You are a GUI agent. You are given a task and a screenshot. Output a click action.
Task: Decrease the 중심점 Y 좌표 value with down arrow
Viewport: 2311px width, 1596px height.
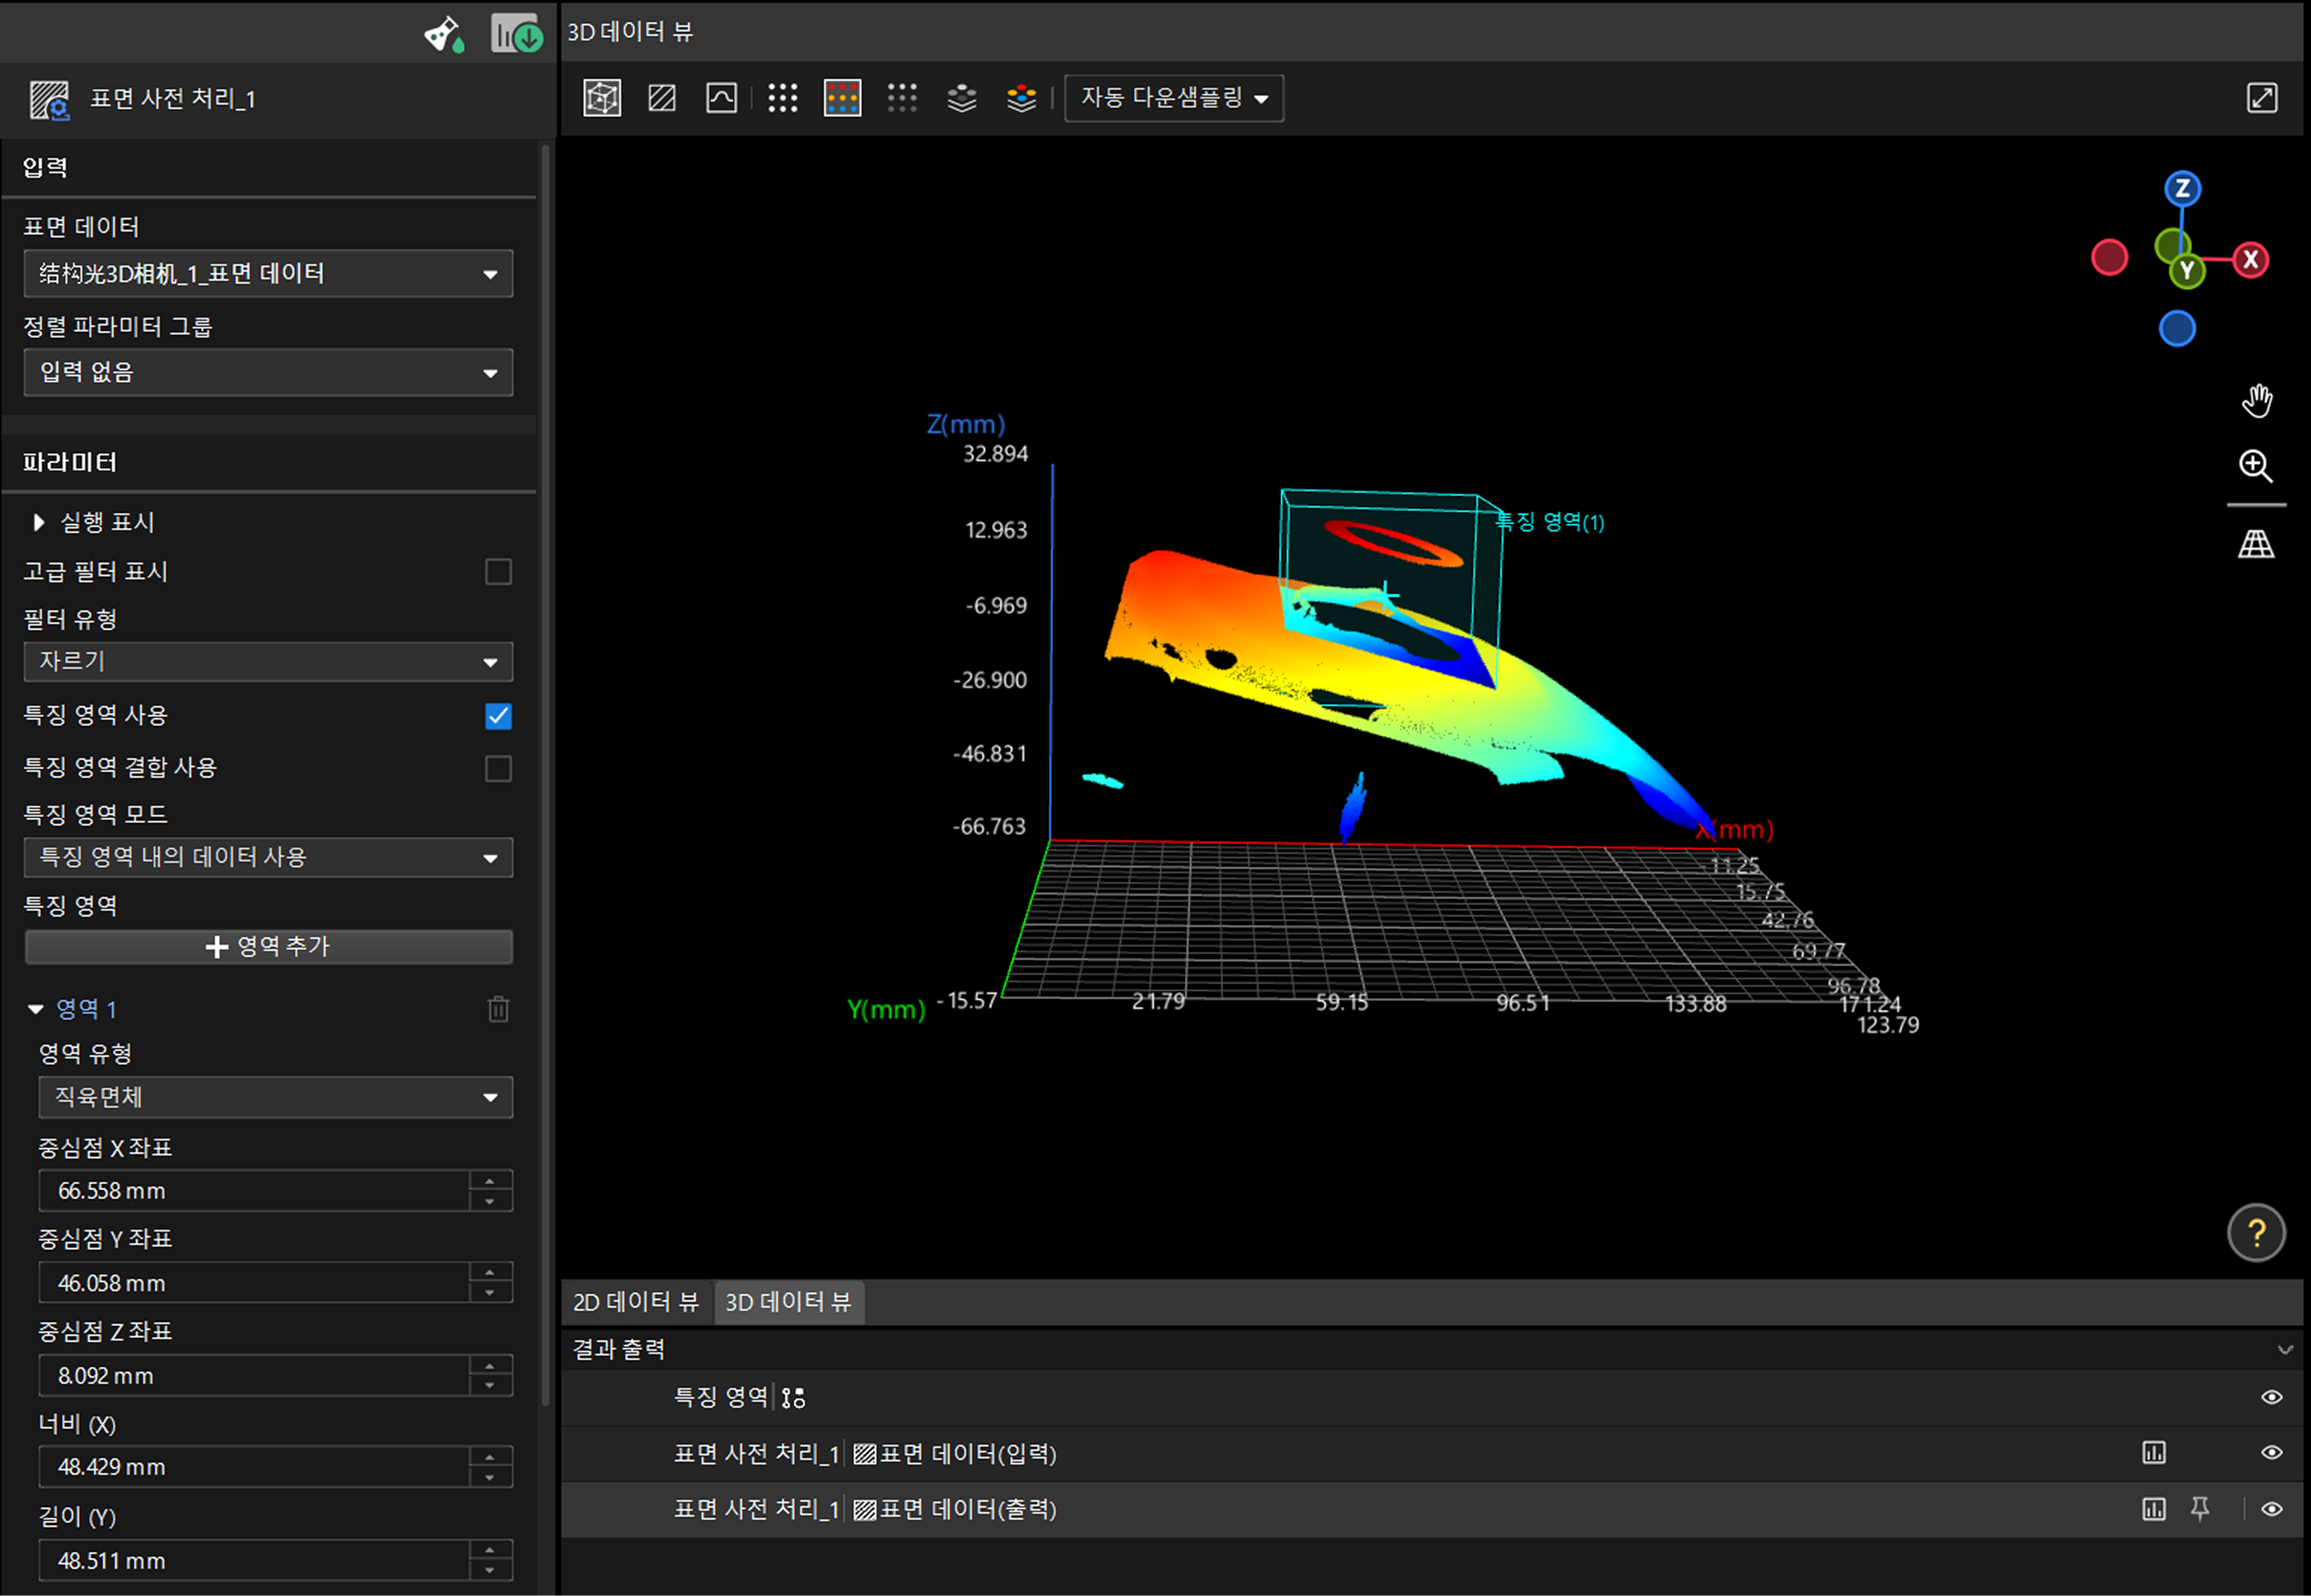pos(490,1293)
